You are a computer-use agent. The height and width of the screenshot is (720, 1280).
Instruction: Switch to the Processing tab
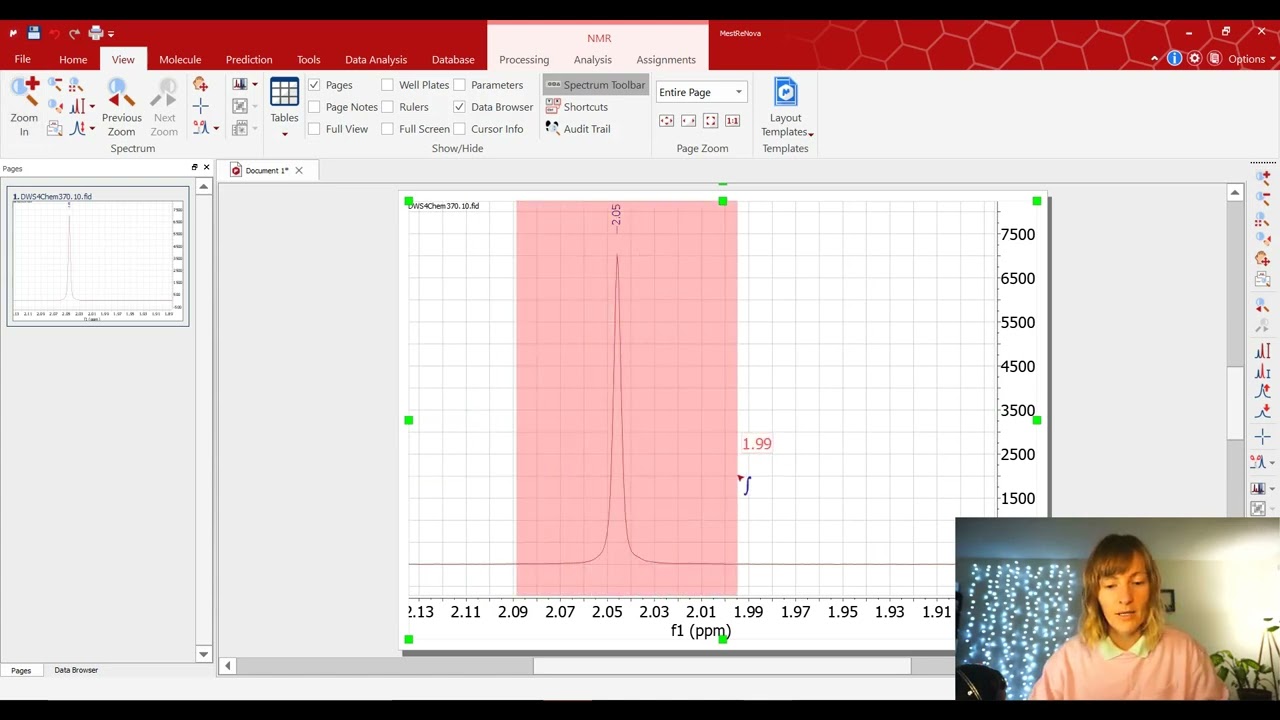(x=524, y=59)
